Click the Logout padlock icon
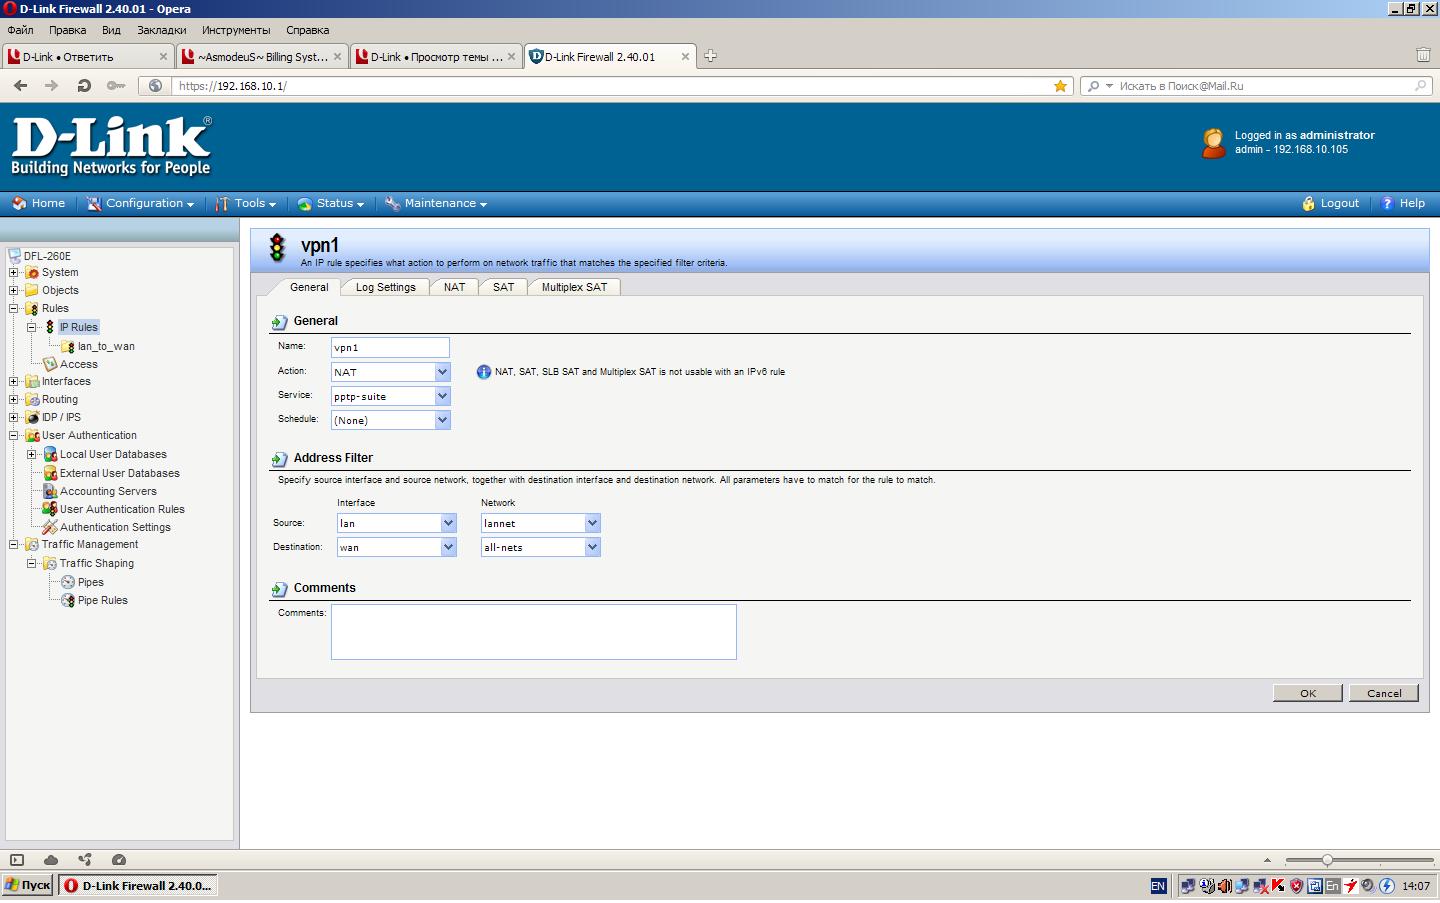 [x=1308, y=204]
